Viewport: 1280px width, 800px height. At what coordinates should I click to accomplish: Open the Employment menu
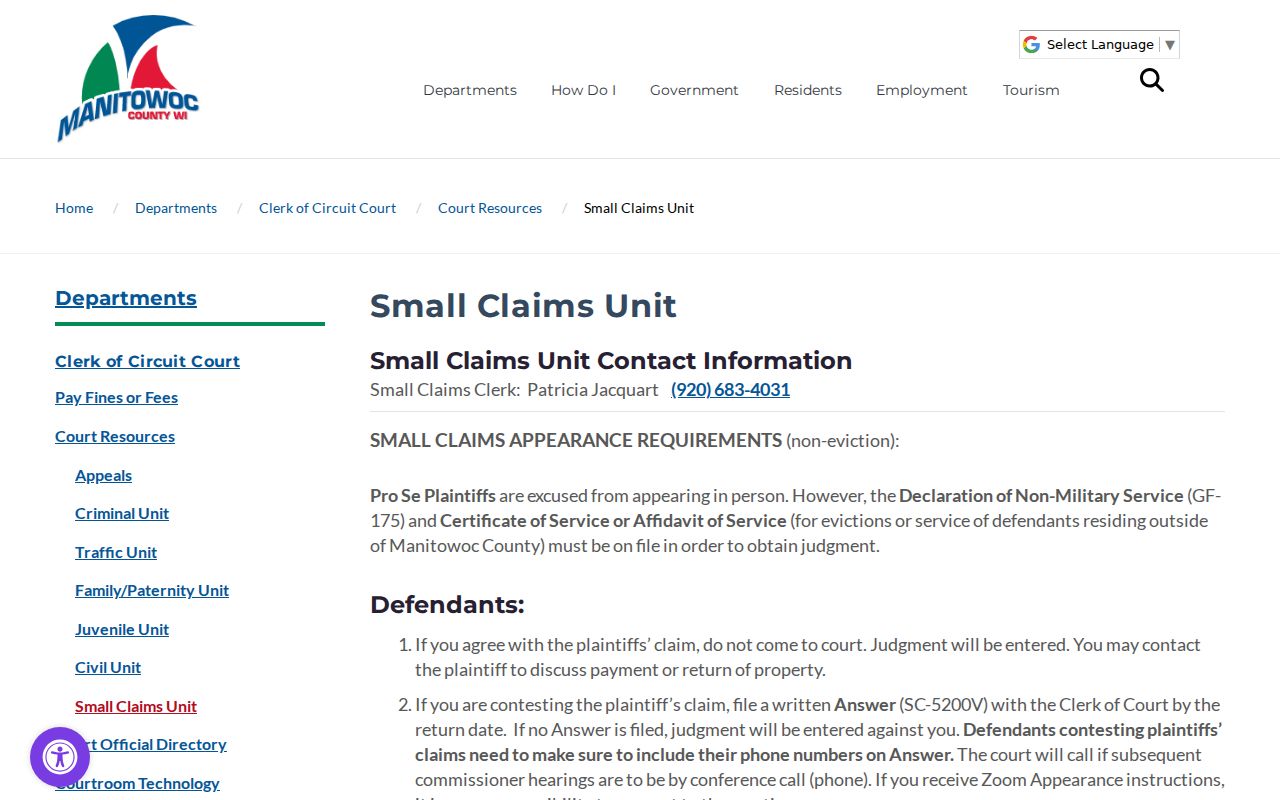click(922, 90)
